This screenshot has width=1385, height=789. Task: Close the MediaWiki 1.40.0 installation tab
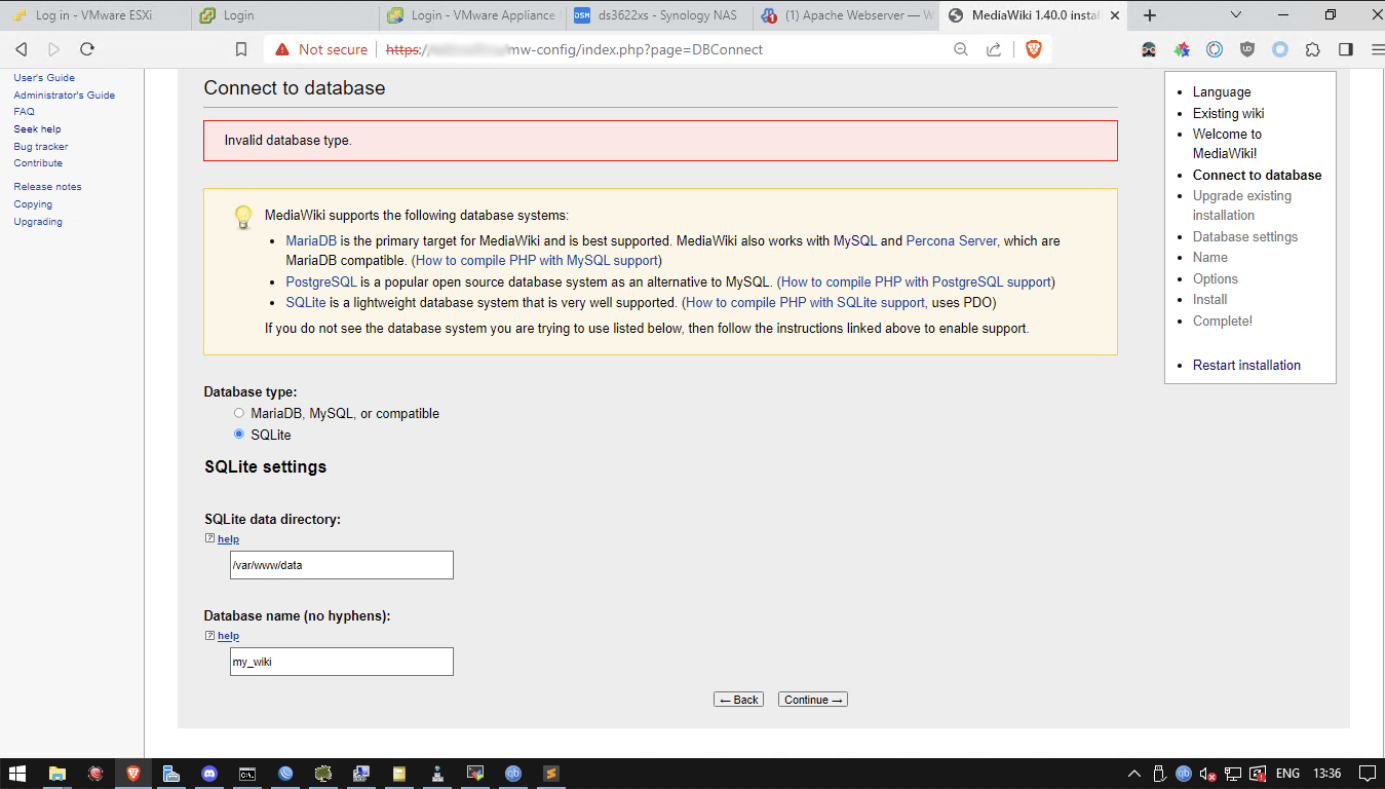coord(1115,16)
